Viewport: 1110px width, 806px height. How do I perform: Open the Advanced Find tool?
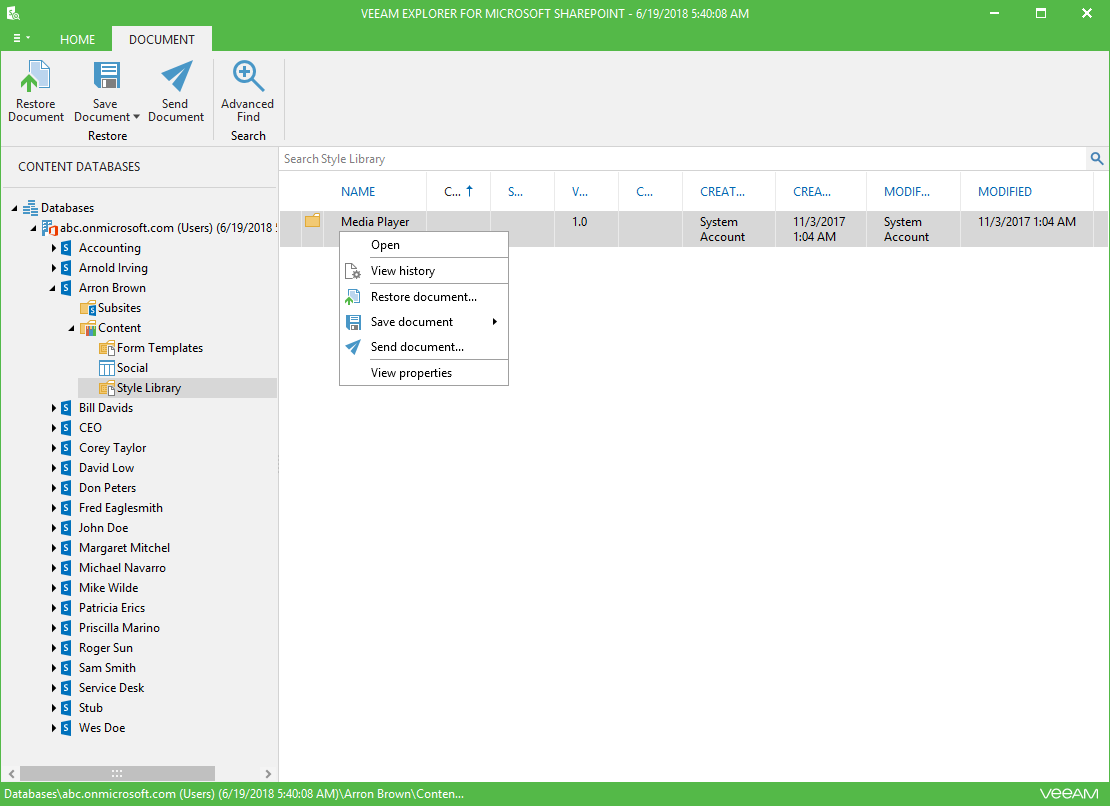pyautogui.click(x=248, y=91)
